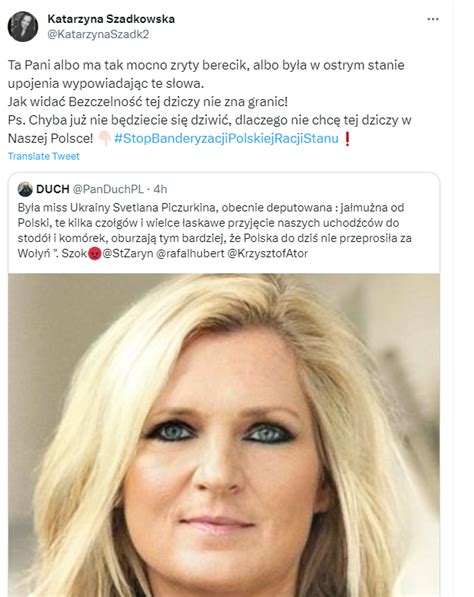Screen dimensions: 474x597
Task: Click the angry face emoji after Szok
Action: tap(95, 254)
